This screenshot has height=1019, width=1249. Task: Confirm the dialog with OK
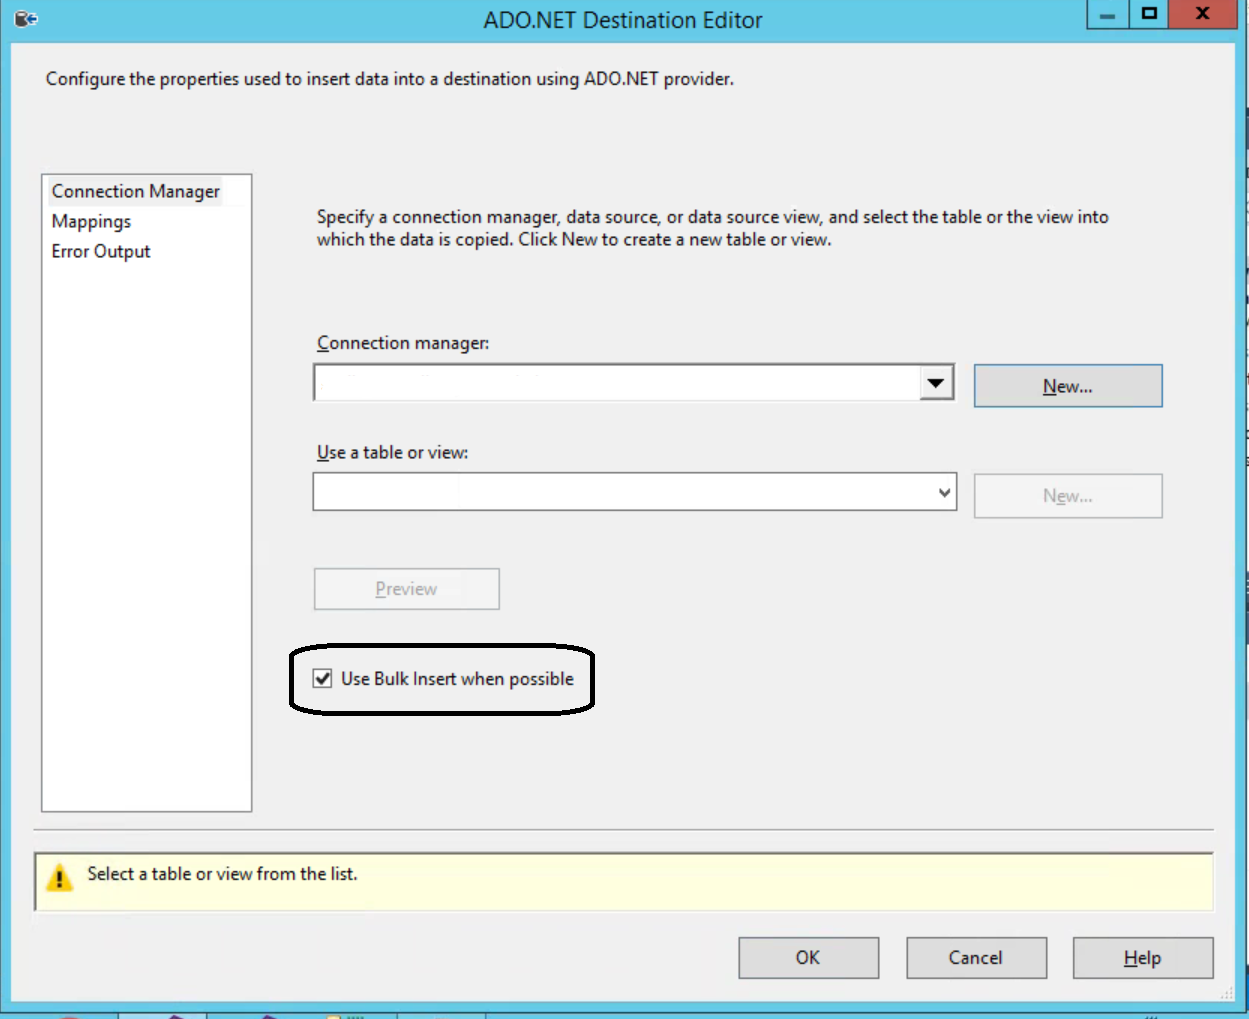pyautogui.click(x=808, y=958)
